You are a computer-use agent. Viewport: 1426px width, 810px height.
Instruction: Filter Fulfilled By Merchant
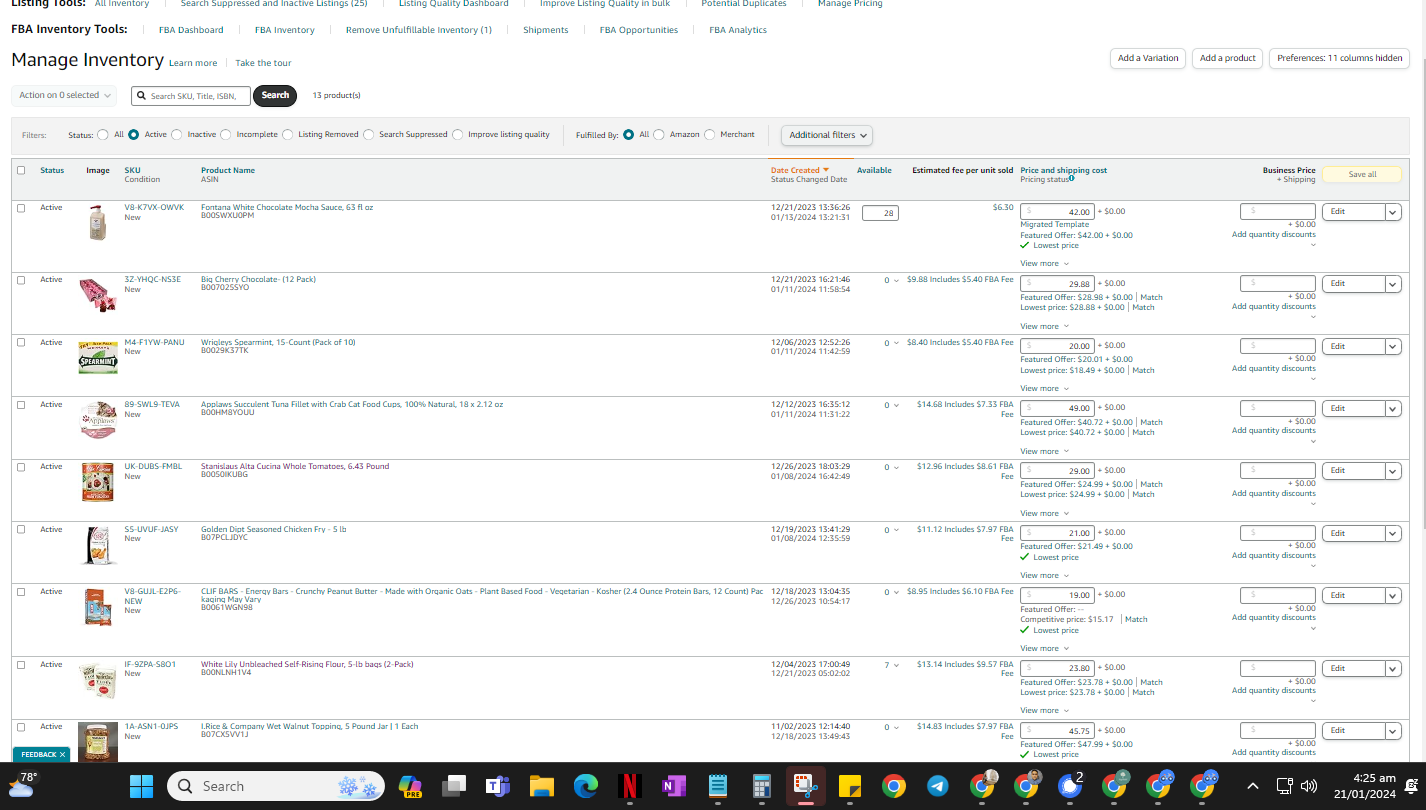710,134
